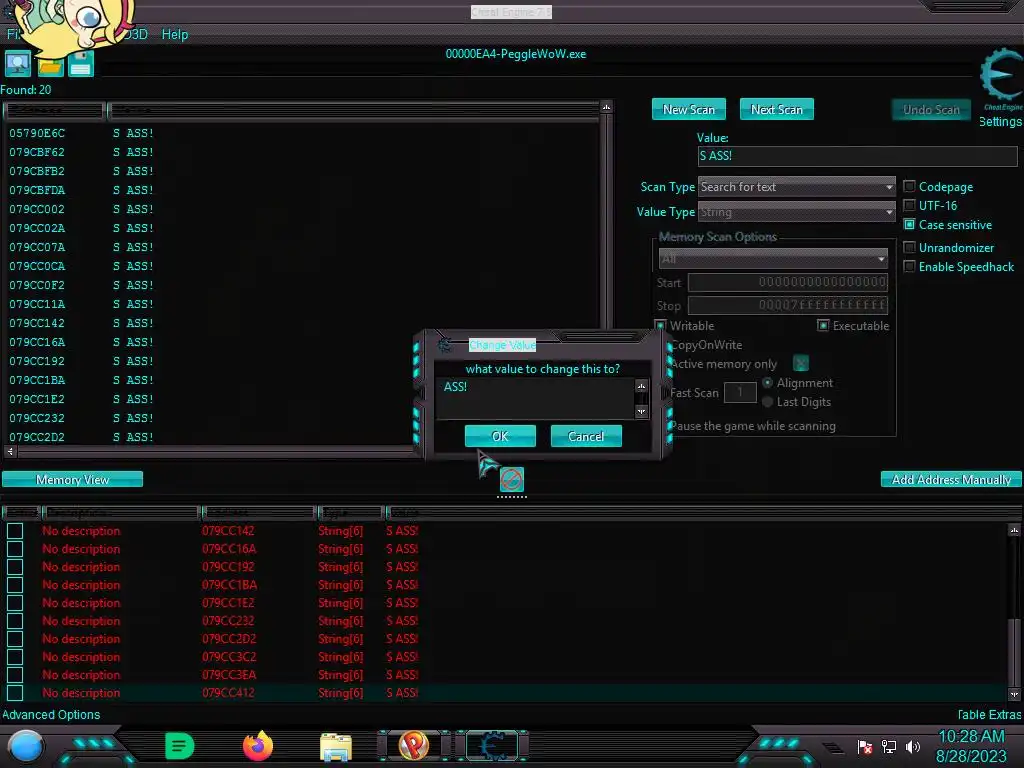Open File Explorer from the taskbar

click(x=336, y=746)
